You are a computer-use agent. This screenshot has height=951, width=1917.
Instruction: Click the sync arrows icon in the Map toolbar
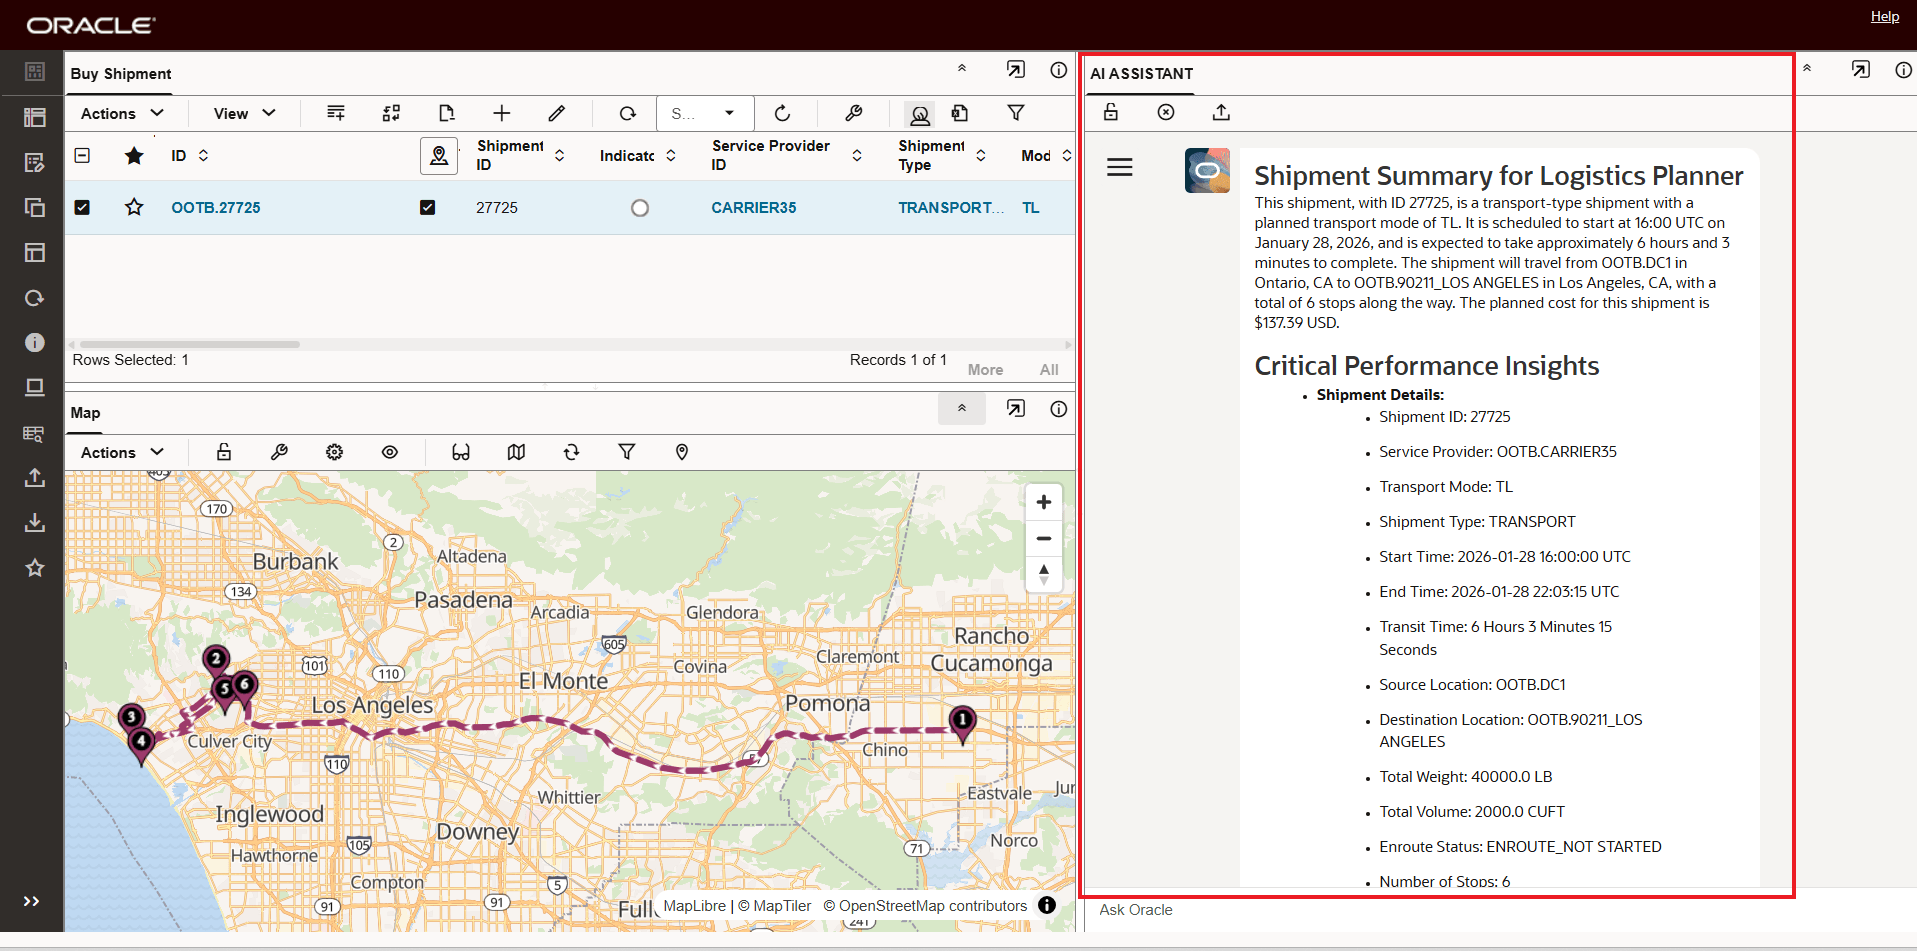pyautogui.click(x=571, y=452)
